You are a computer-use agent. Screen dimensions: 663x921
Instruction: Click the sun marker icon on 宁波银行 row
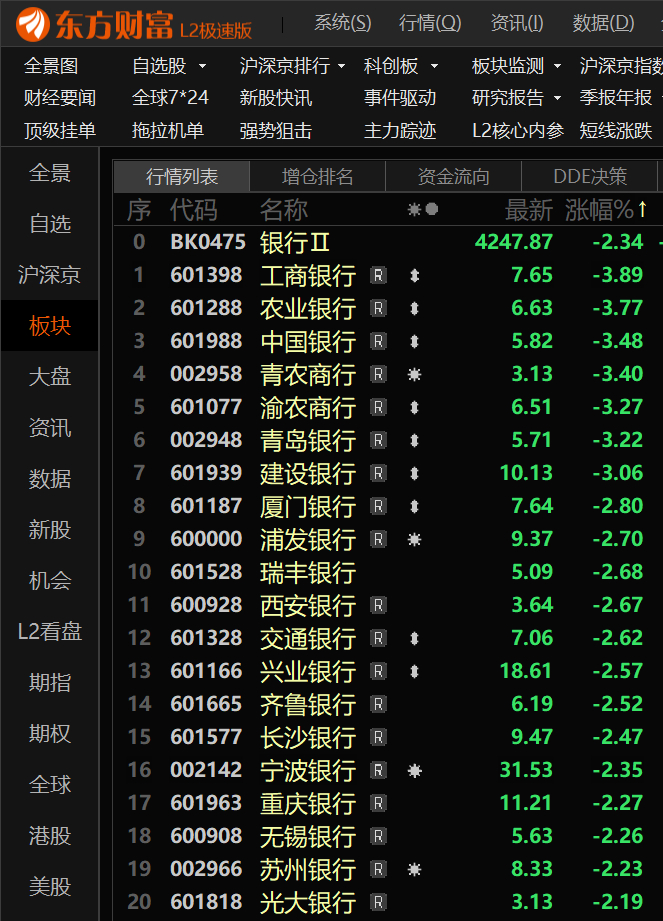click(x=415, y=770)
